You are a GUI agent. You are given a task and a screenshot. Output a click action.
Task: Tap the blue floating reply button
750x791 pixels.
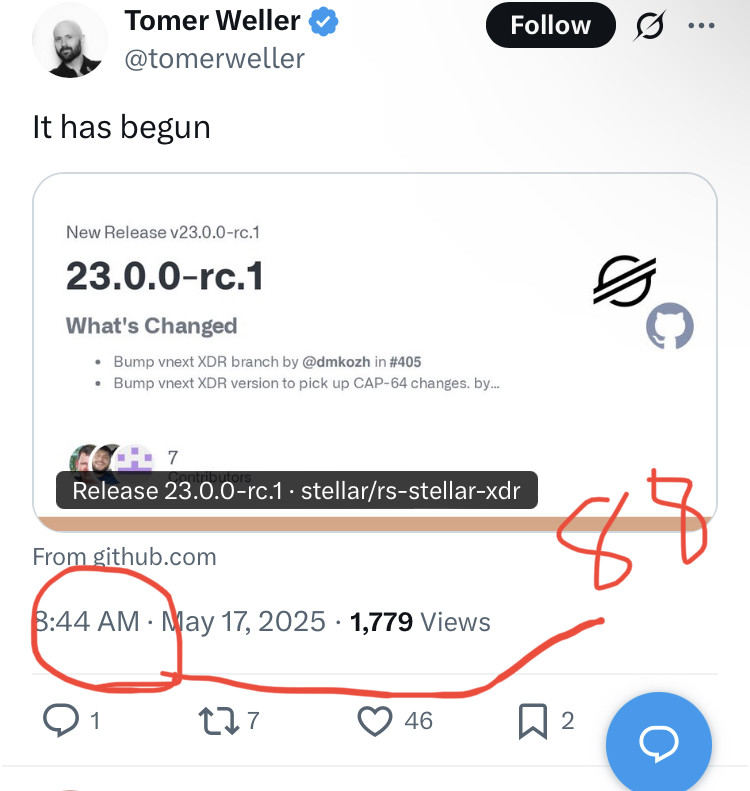[x=658, y=742]
